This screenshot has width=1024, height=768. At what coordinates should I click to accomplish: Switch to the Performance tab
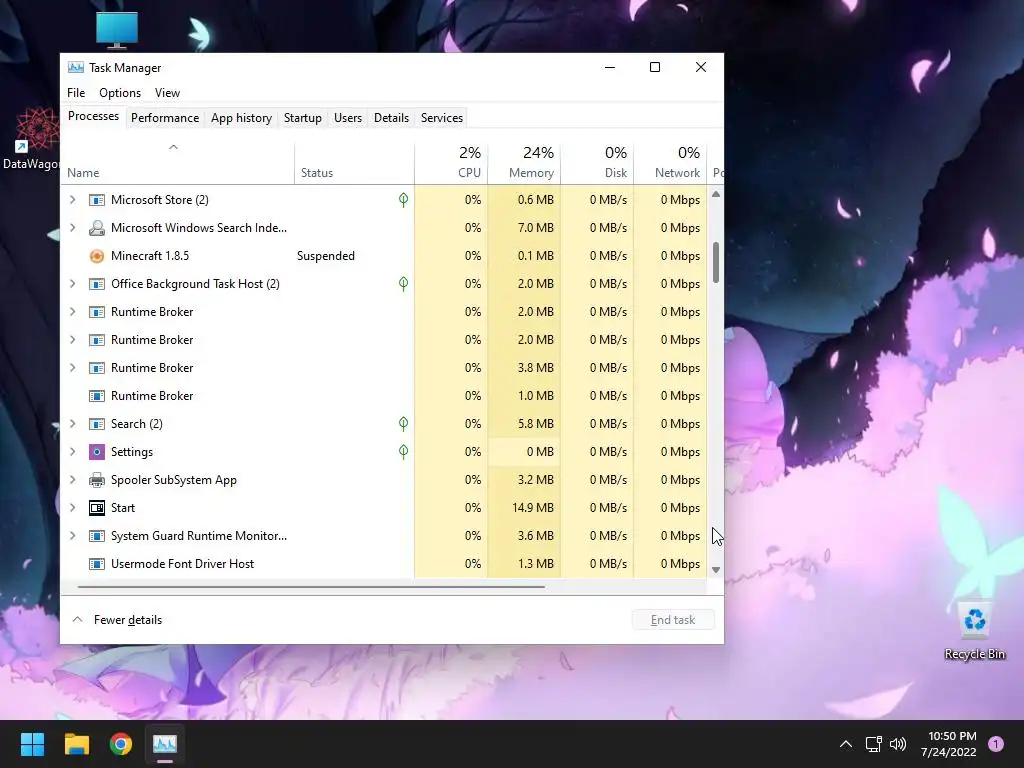tap(165, 118)
